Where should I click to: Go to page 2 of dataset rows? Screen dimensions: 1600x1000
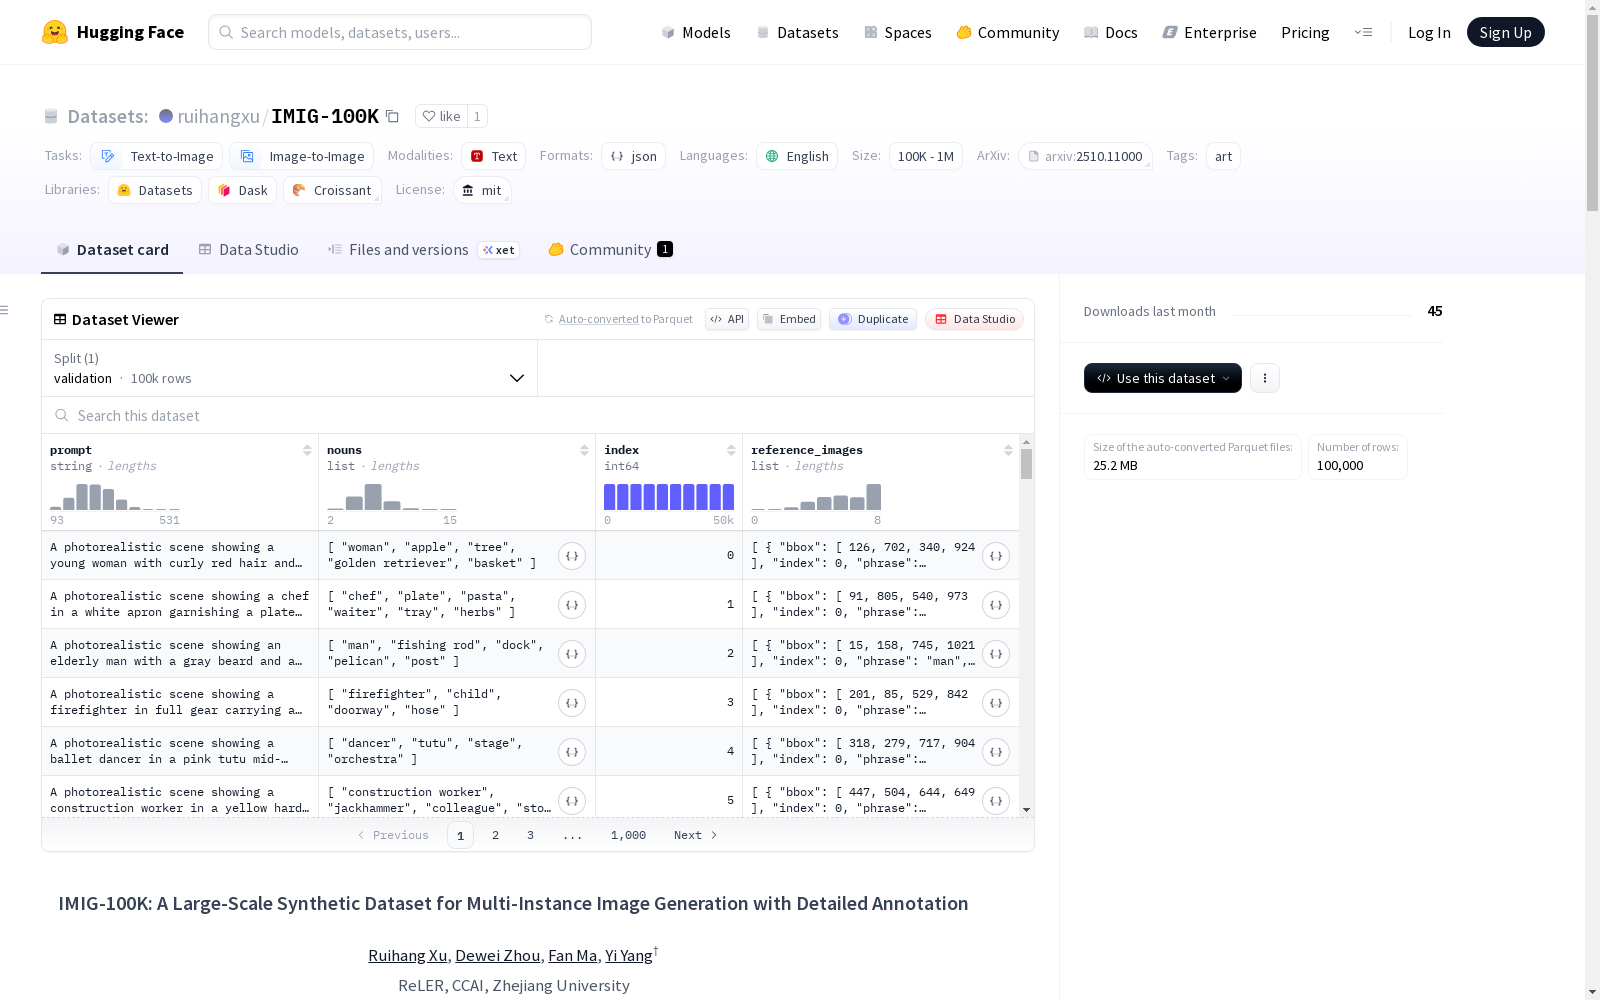coord(495,835)
